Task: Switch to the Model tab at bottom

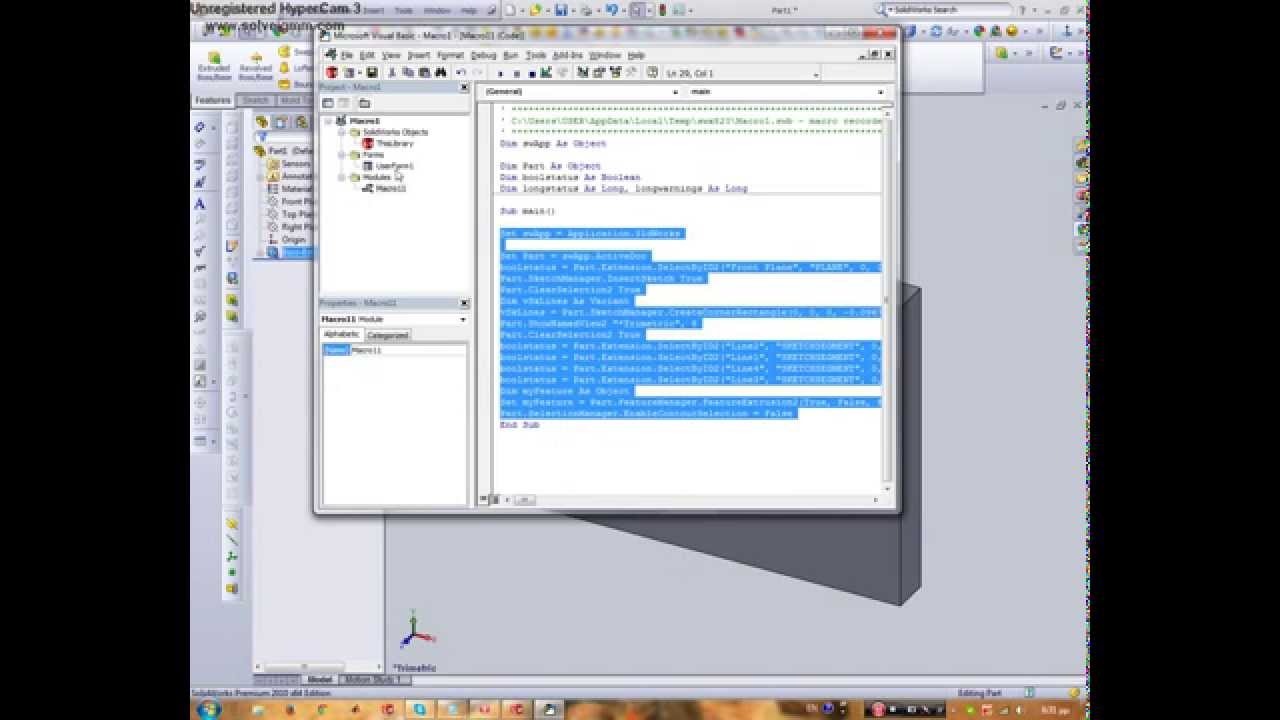Action: [x=320, y=680]
